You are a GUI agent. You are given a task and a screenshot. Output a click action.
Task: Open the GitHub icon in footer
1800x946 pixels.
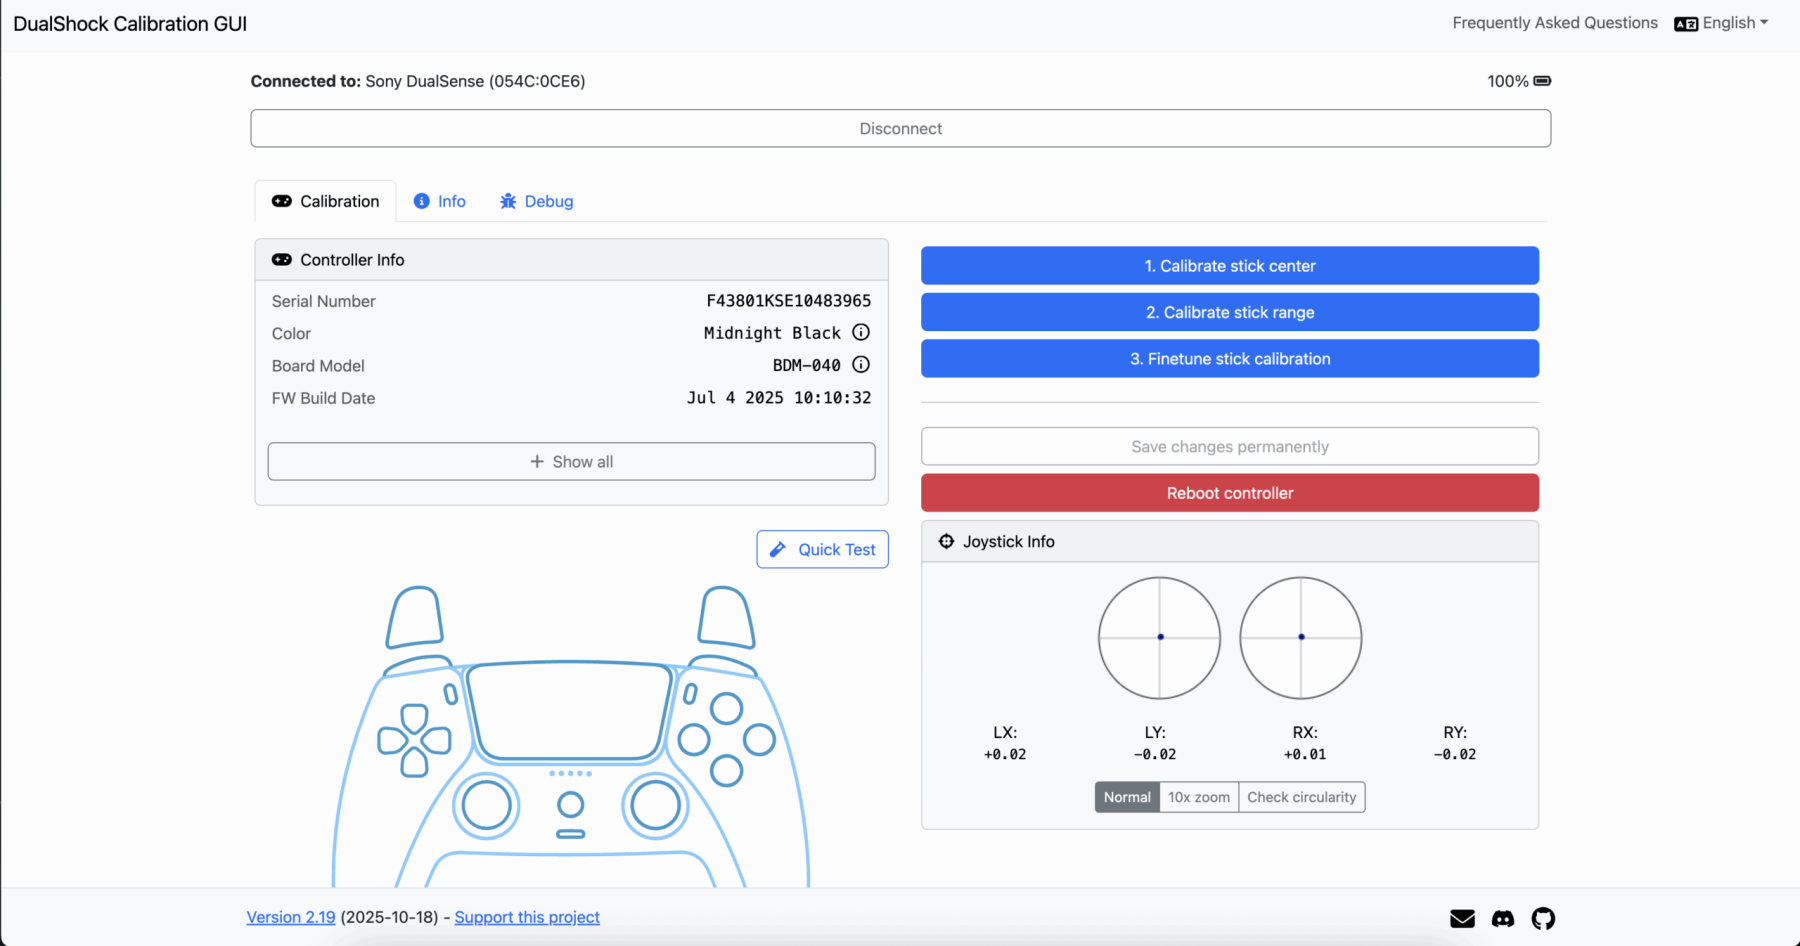coord(1543,918)
